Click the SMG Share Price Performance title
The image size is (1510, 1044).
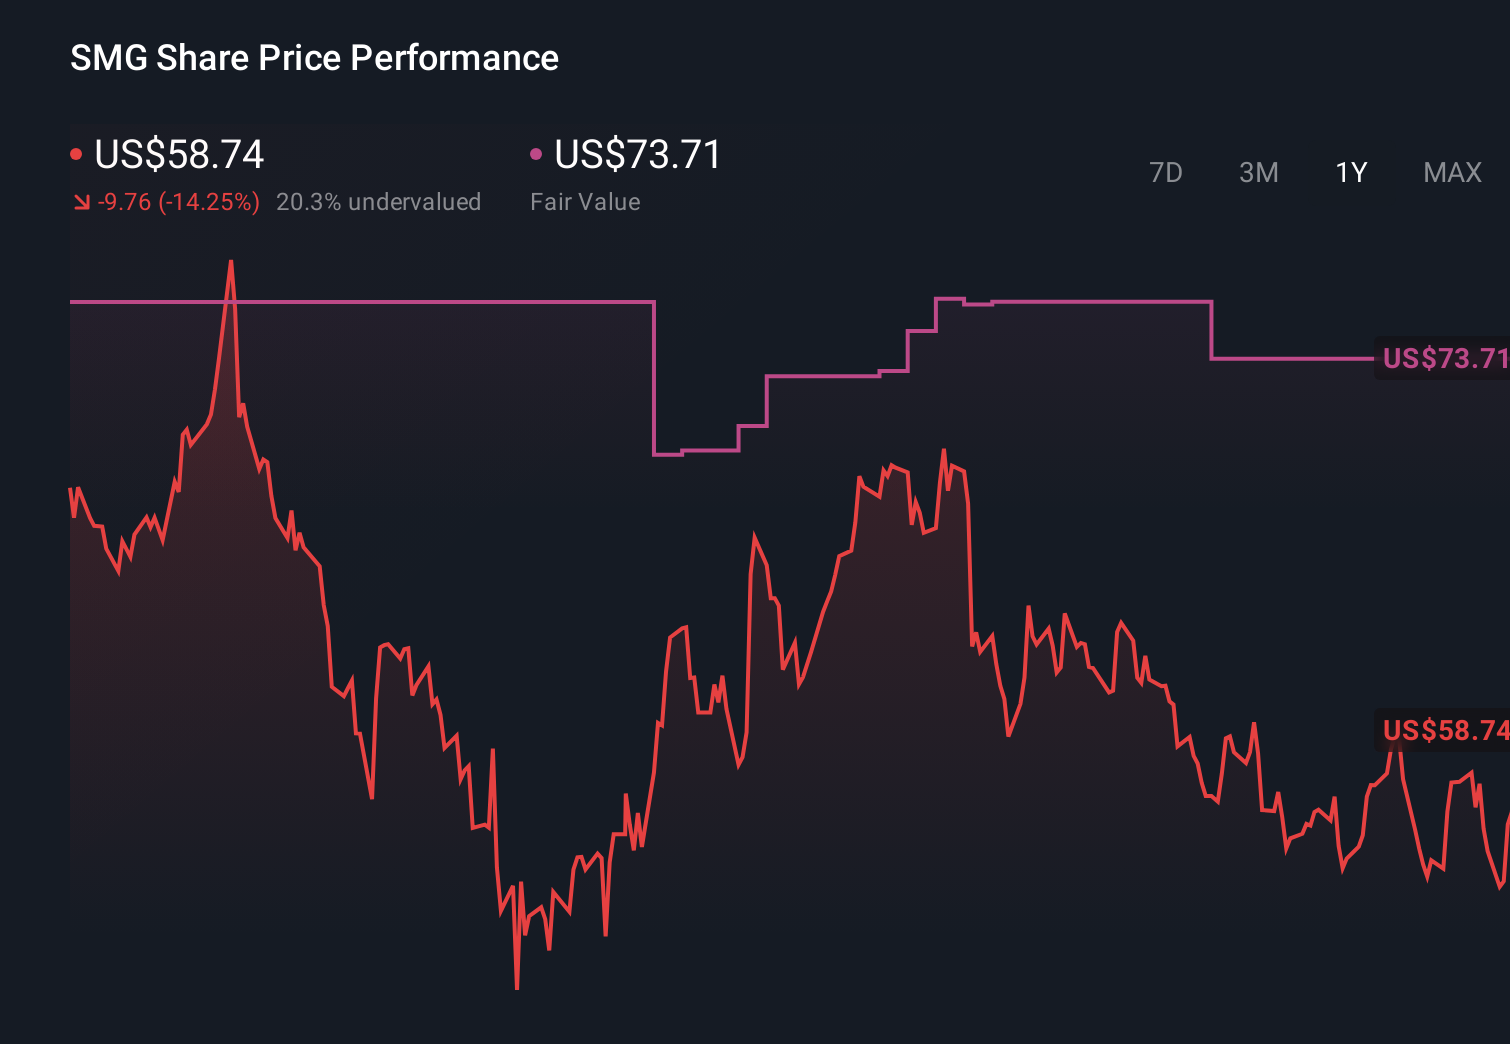(x=314, y=58)
